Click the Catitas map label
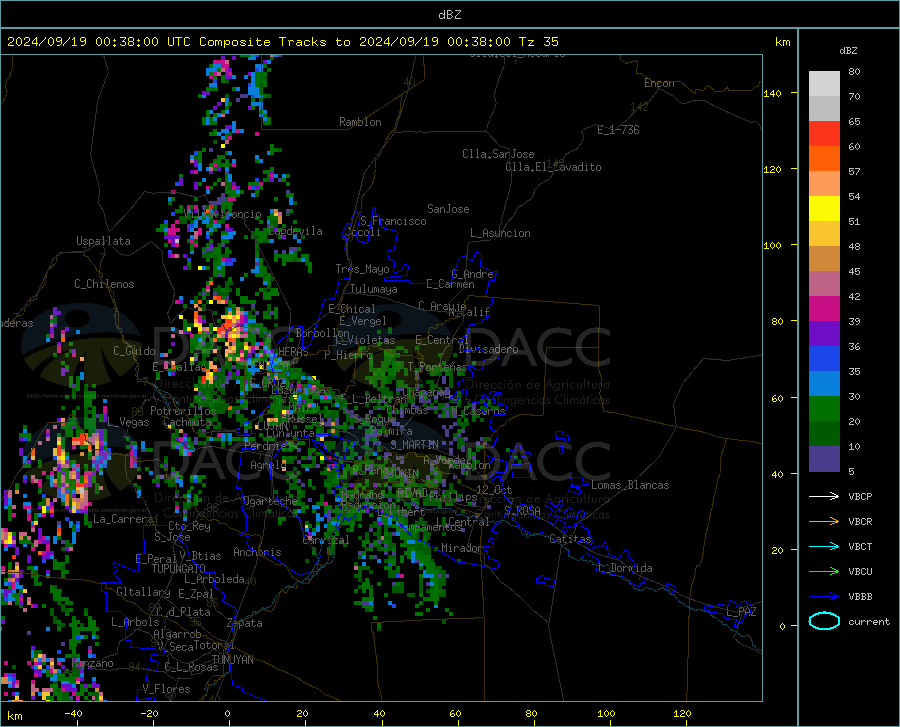Screen dimensions: 900x727 click(570, 539)
